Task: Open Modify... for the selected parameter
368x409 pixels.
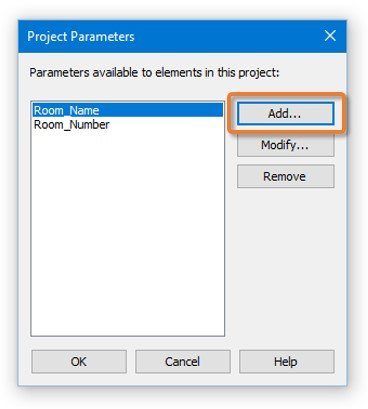Action: point(285,145)
